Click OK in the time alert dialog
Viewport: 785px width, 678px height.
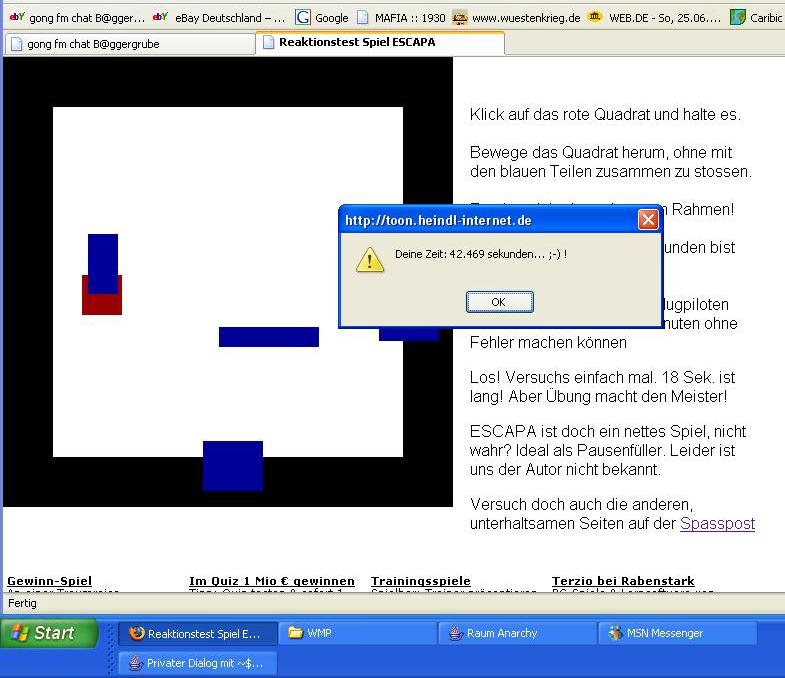[498, 302]
